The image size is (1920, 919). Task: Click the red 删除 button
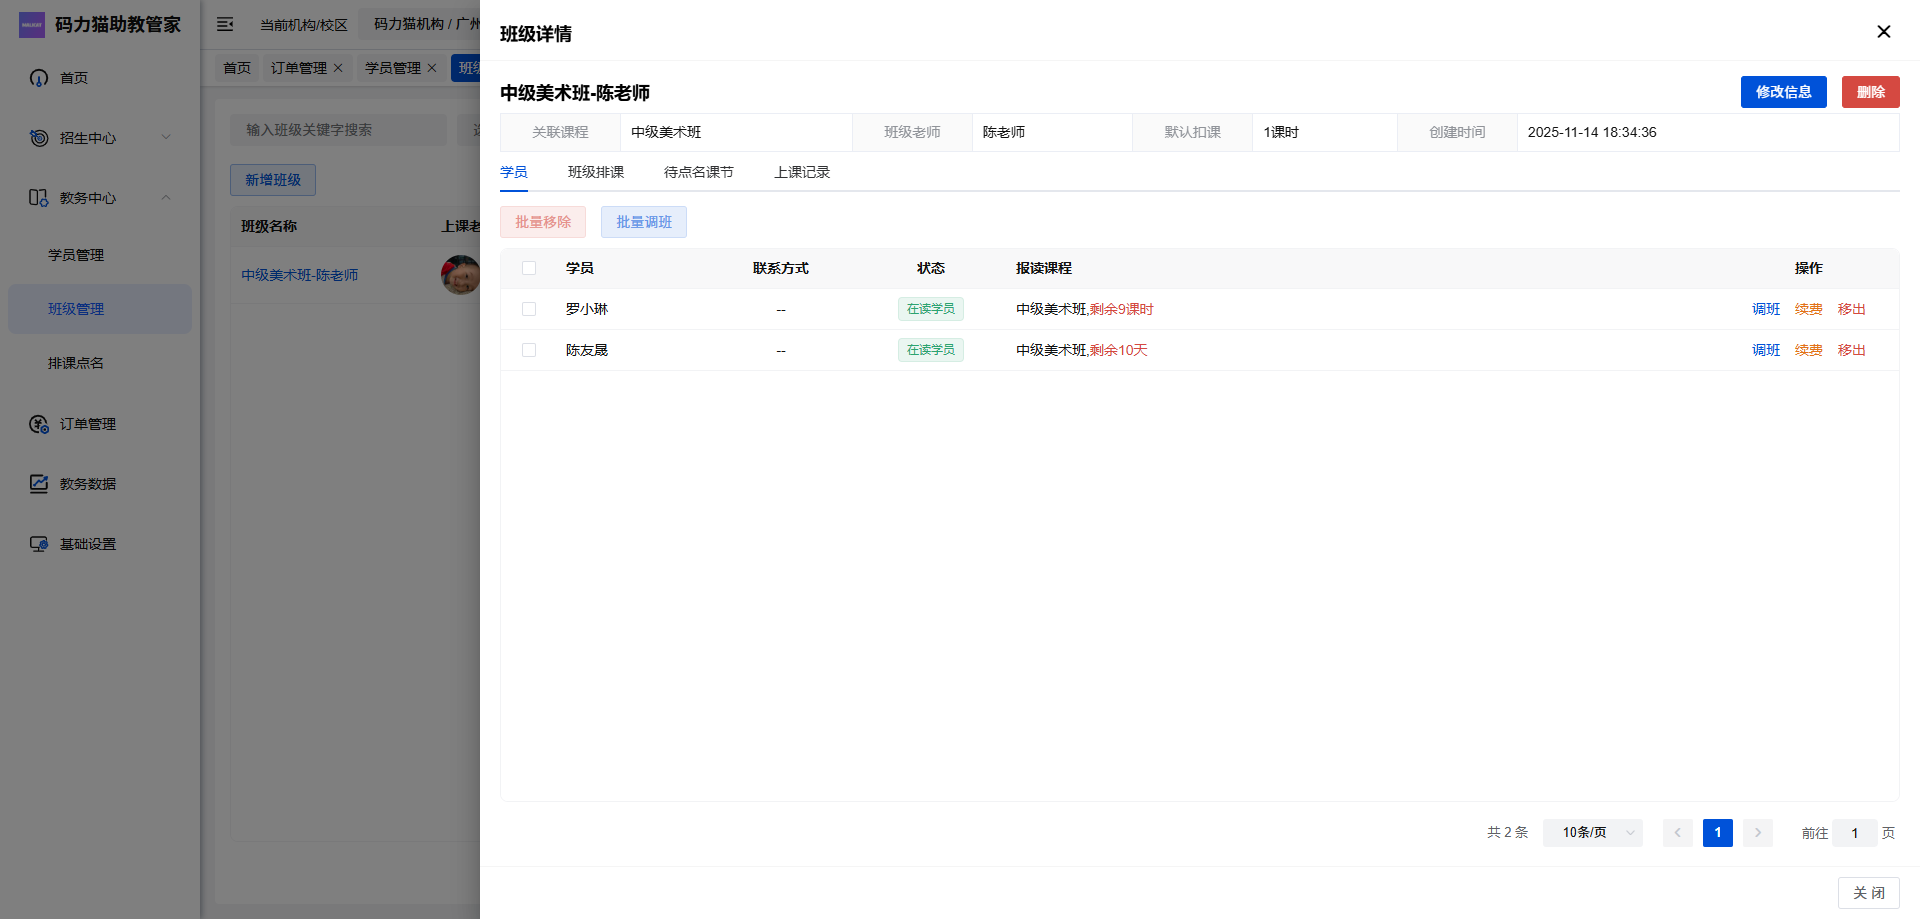pos(1870,92)
